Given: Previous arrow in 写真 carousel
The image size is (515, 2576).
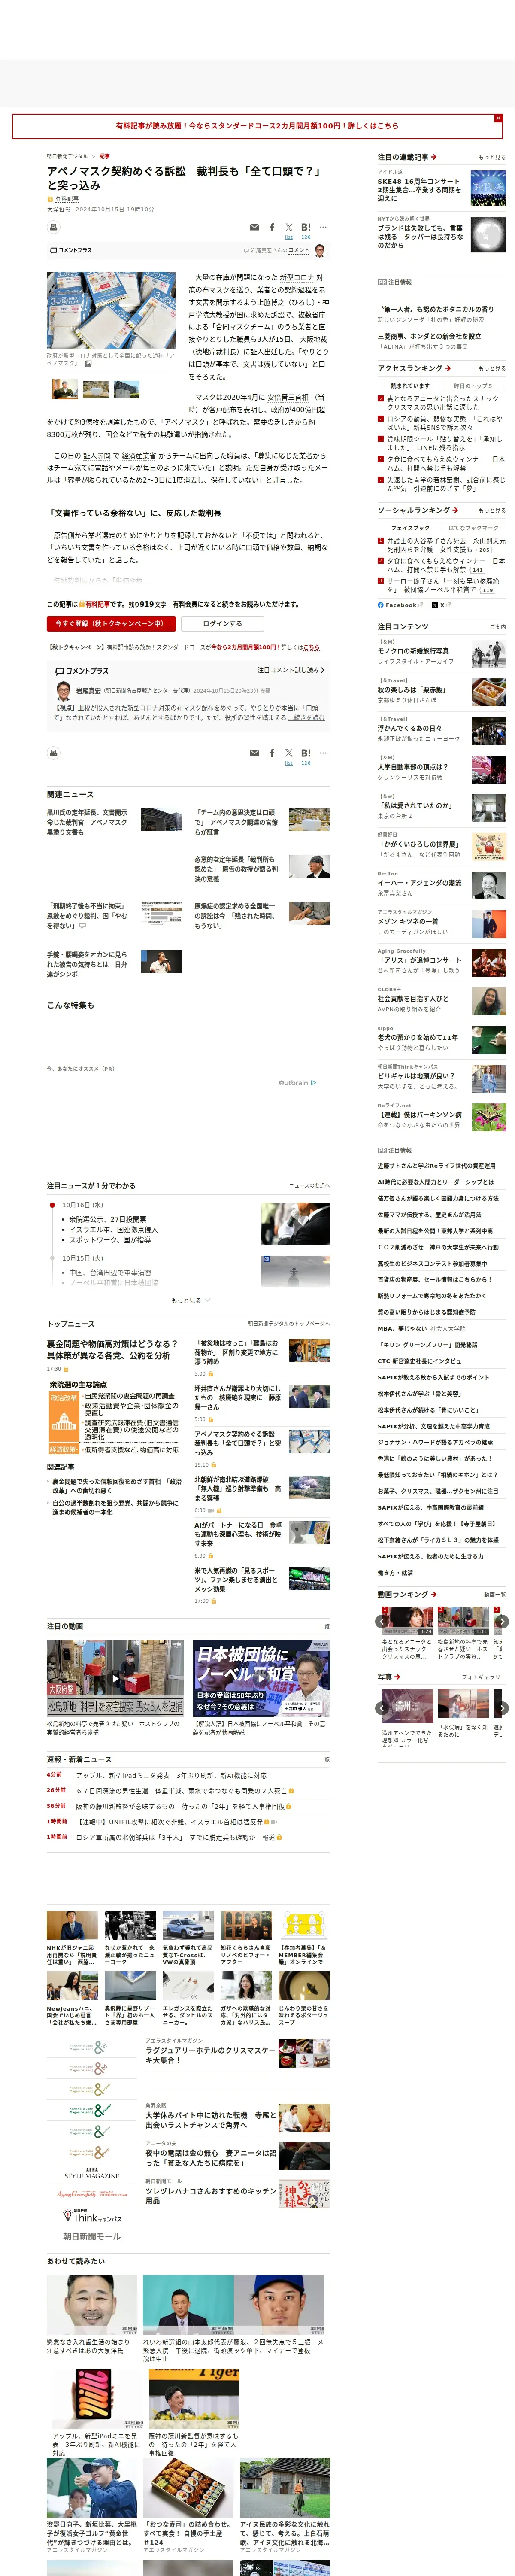Looking at the screenshot, I should click(382, 1708).
